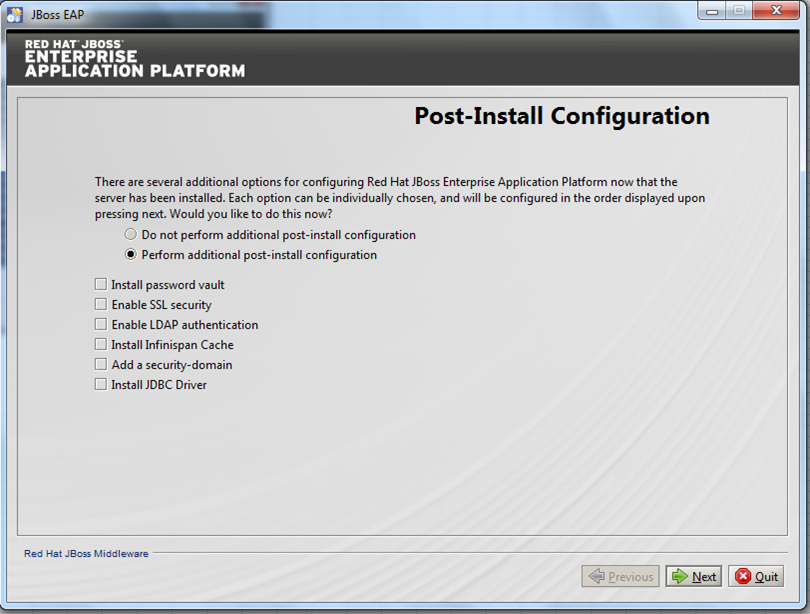Click the Quit button
The image size is (810, 614).
pyautogui.click(x=756, y=576)
